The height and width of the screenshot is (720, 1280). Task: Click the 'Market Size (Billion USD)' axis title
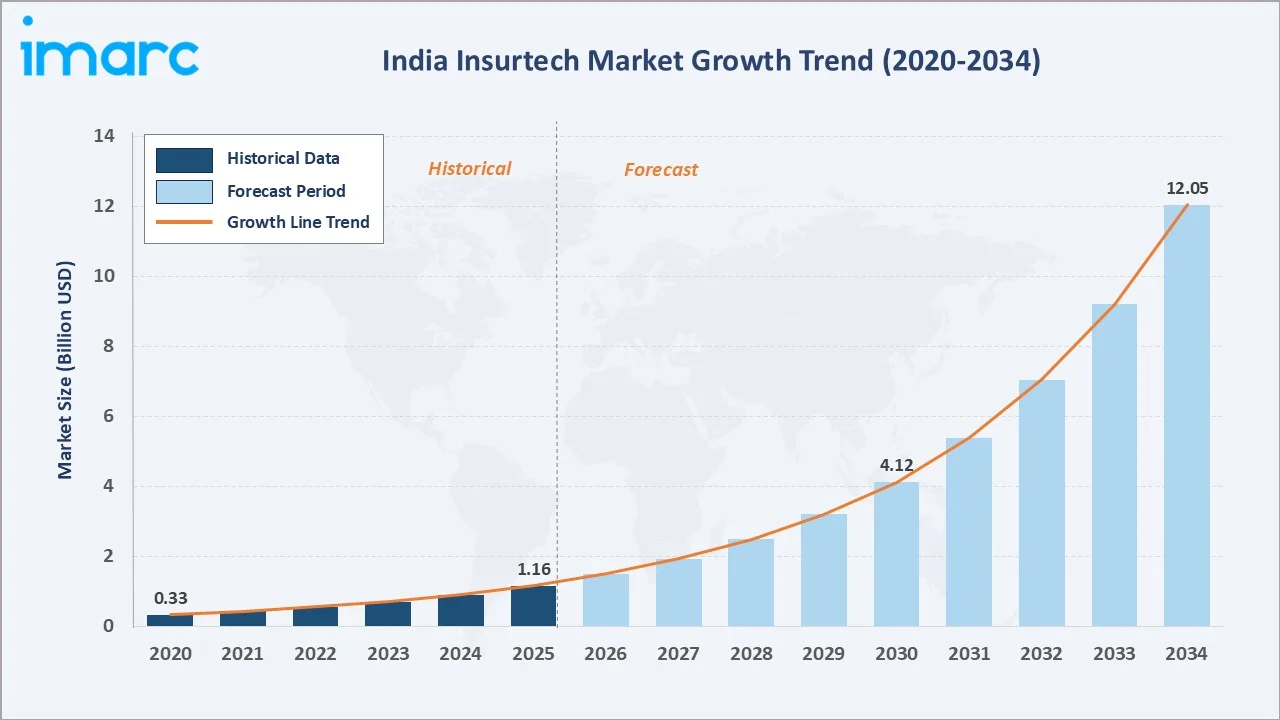coord(66,370)
